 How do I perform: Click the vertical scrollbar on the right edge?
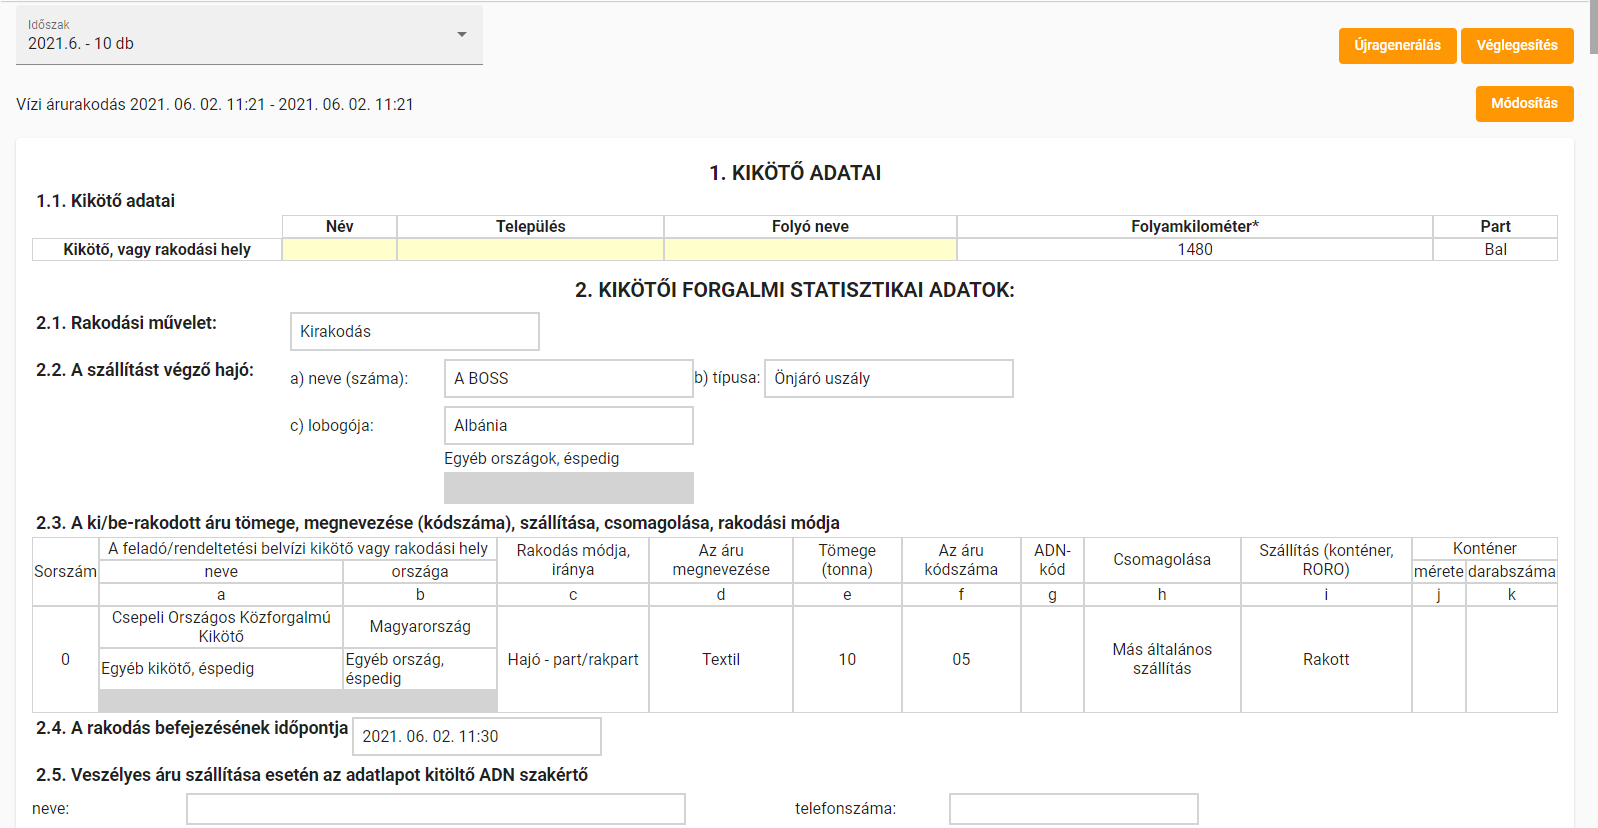pyautogui.click(x=1593, y=30)
